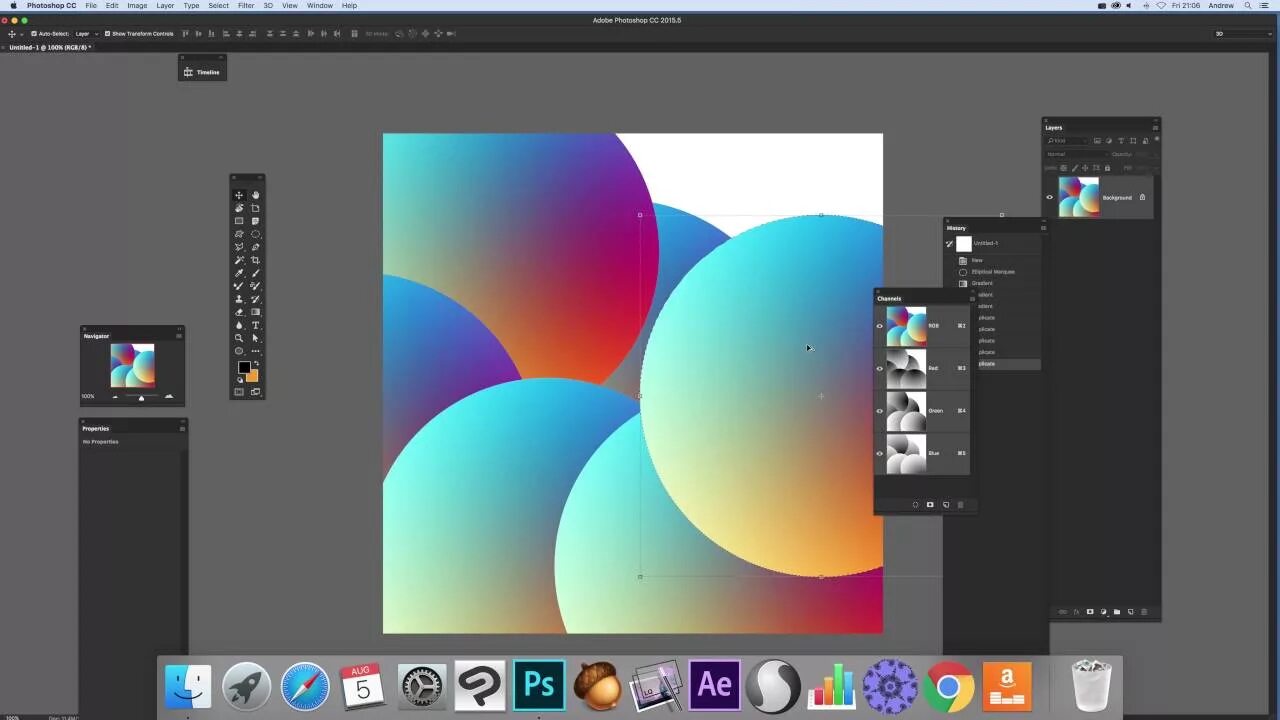The image size is (1280, 720).
Task: Toggle Quick Mask mode in the toolbox
Action: [x=239, y=392]
